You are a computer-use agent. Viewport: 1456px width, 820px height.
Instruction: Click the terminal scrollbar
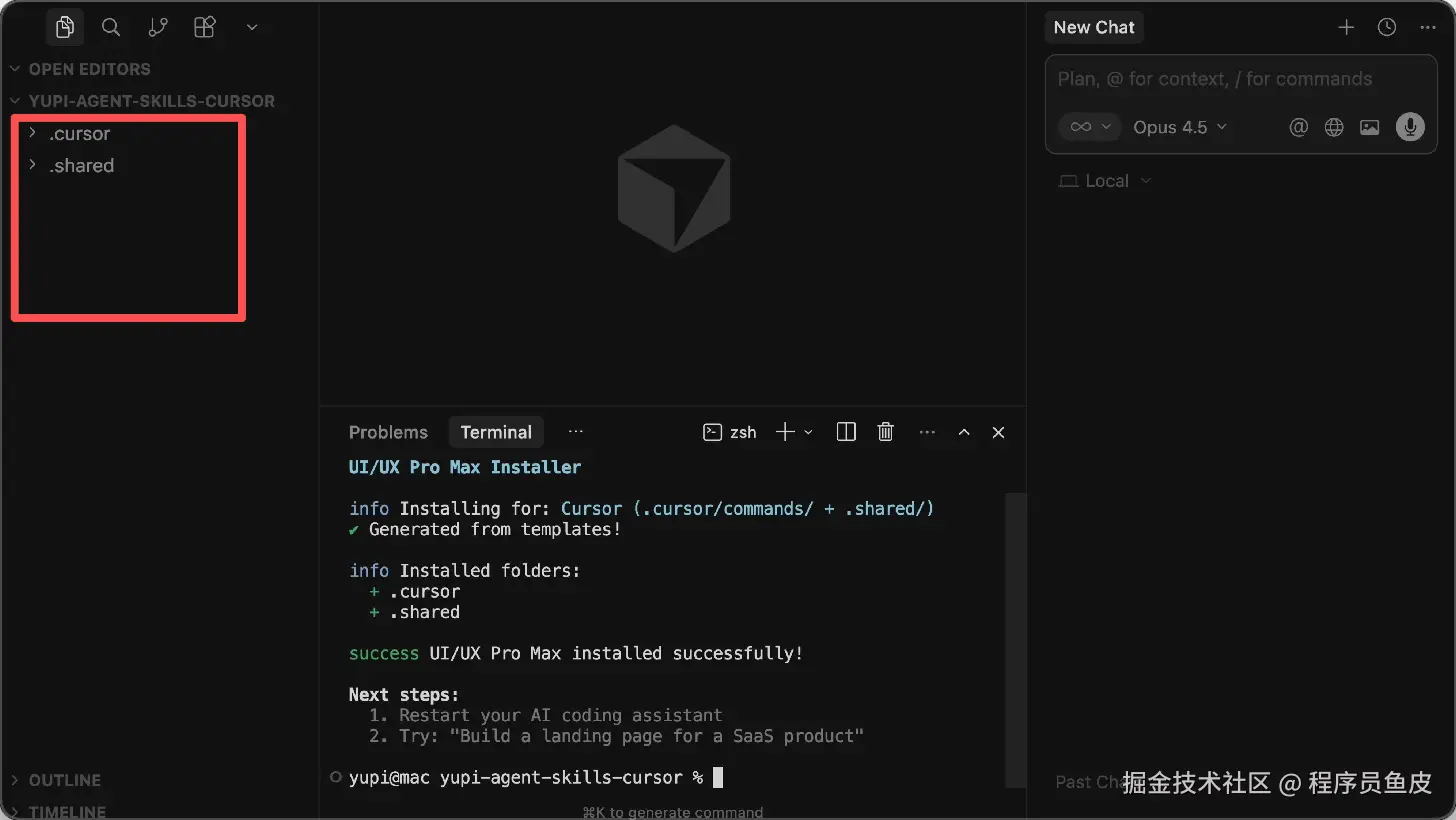tap(1015, 640)
